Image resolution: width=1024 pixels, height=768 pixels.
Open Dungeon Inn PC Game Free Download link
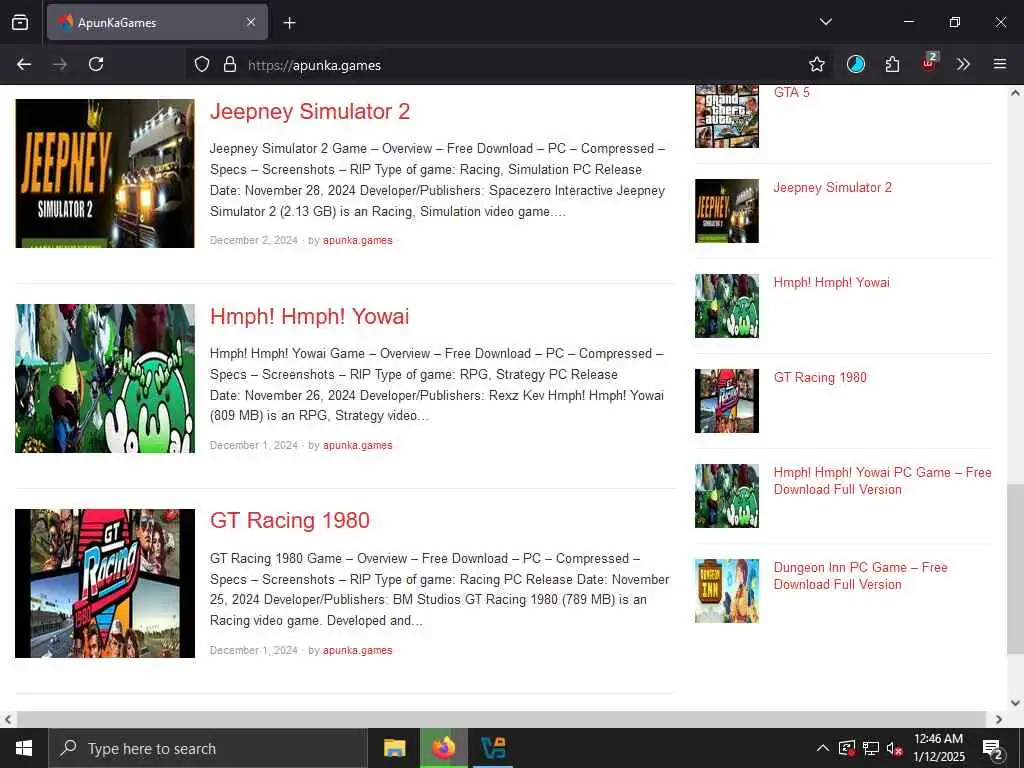pyautogui.click(x=860, y=576)
